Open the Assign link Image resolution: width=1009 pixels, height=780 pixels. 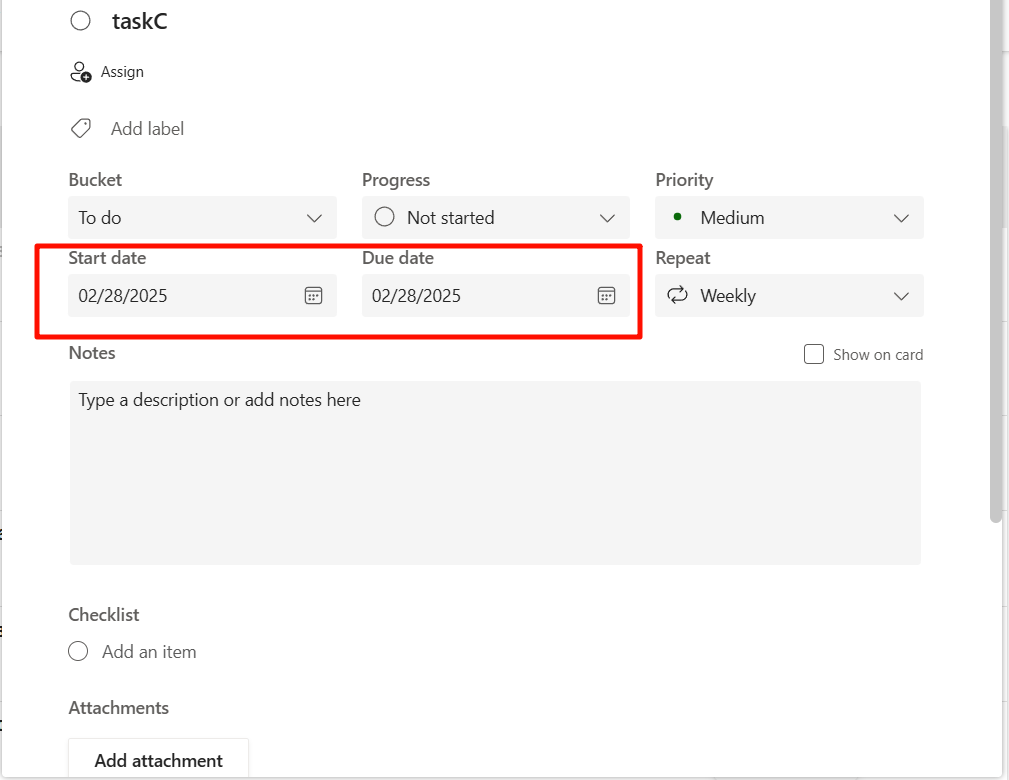tap(122, 71)
